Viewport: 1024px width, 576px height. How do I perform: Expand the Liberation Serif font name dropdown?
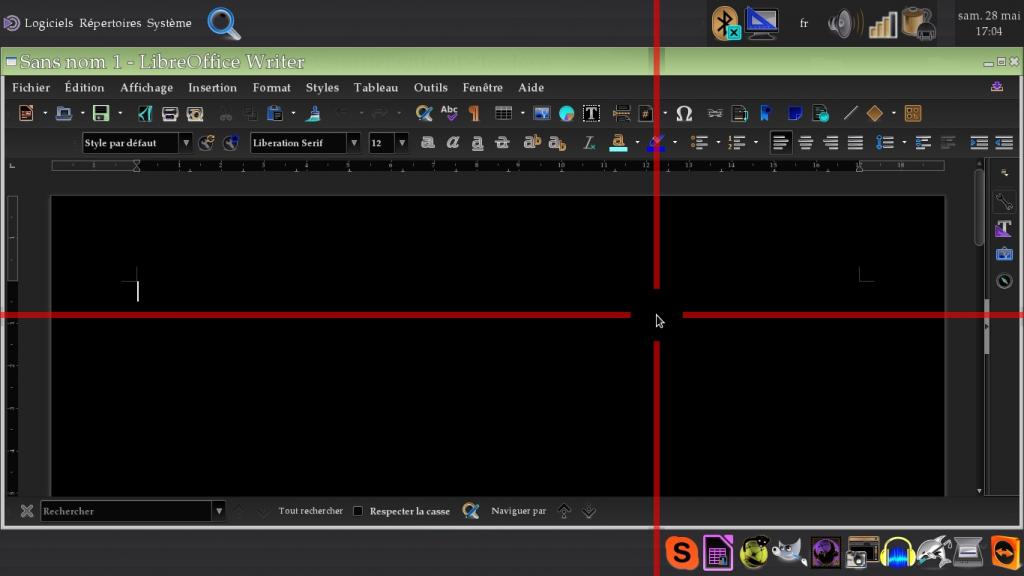coord(354,143)
